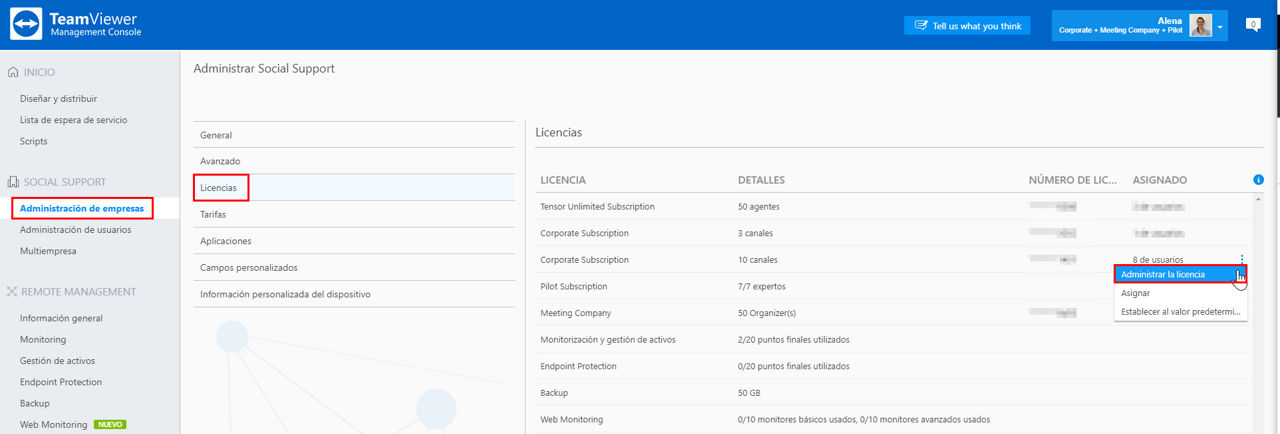Click the Social Support section icon
Screen dimensions: 1280x434
pyautogui.click(x=12, y=182)
